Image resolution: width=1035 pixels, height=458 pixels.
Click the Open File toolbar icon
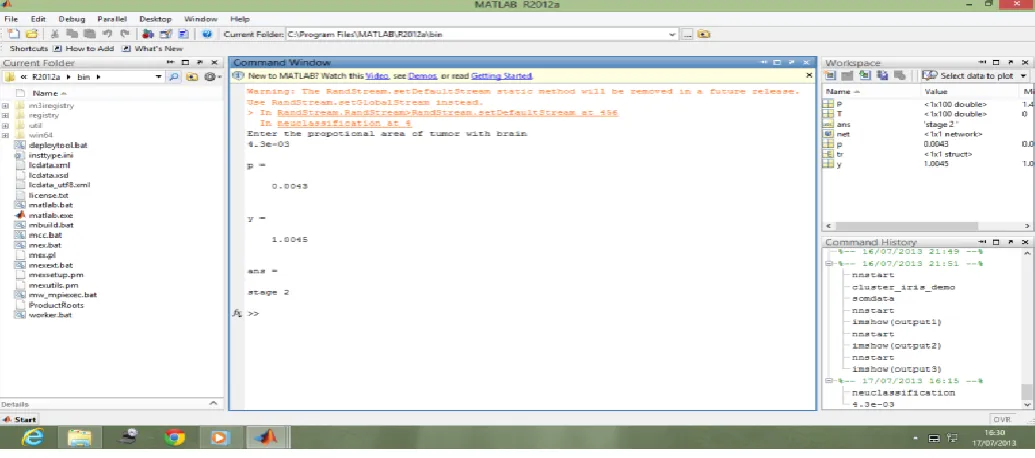point(31,34)
